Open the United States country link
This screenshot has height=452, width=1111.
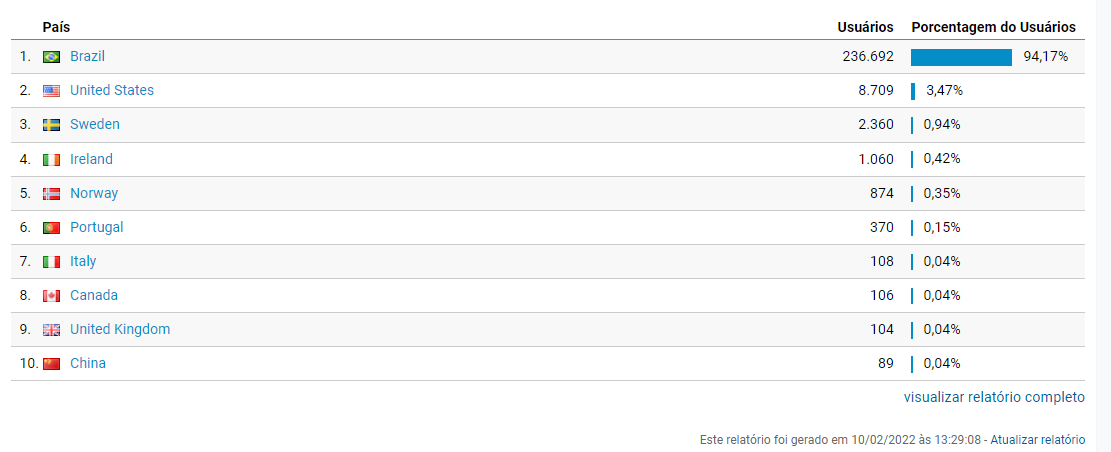pyautogui.click(x=112, y=91)
